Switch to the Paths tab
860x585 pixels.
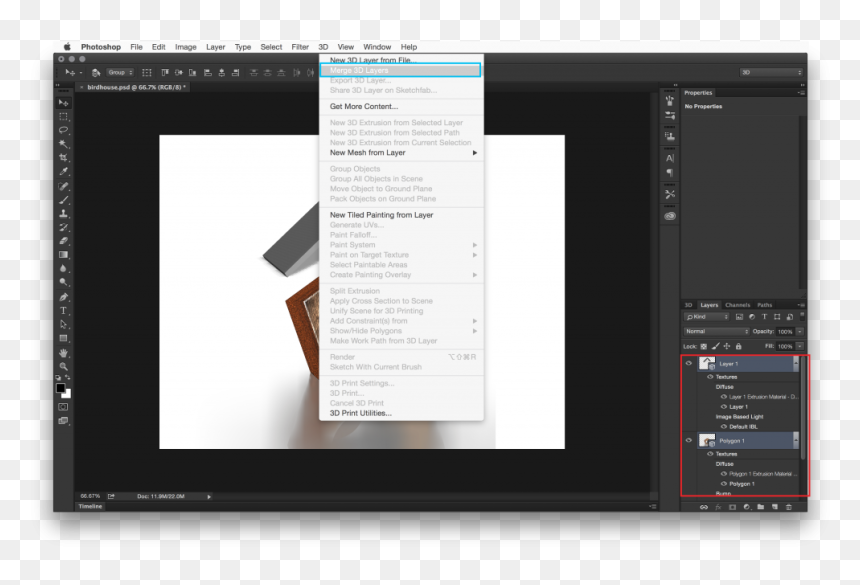[x=765, y=305]
